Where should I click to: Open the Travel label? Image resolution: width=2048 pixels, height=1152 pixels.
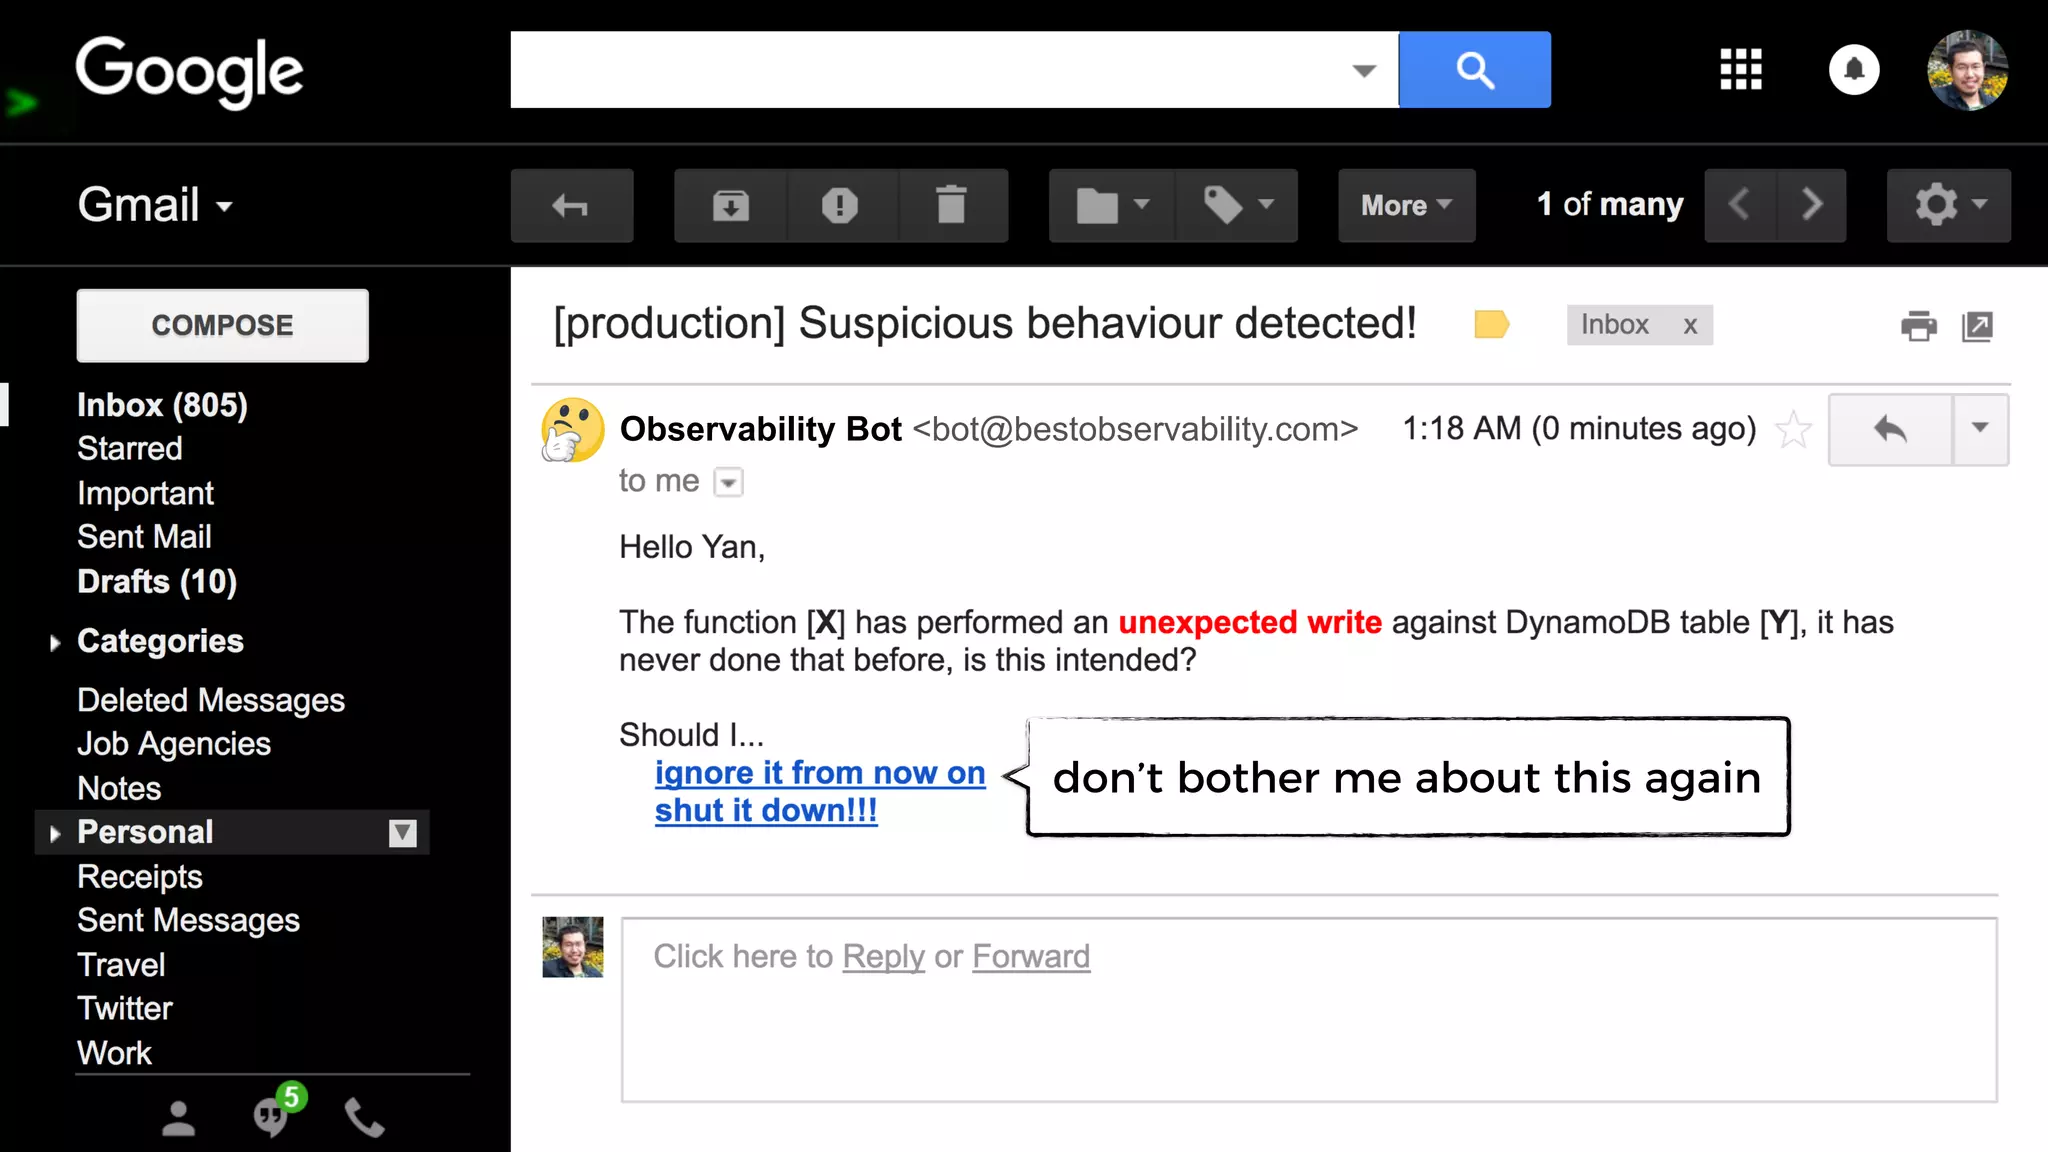click(121, 965)
